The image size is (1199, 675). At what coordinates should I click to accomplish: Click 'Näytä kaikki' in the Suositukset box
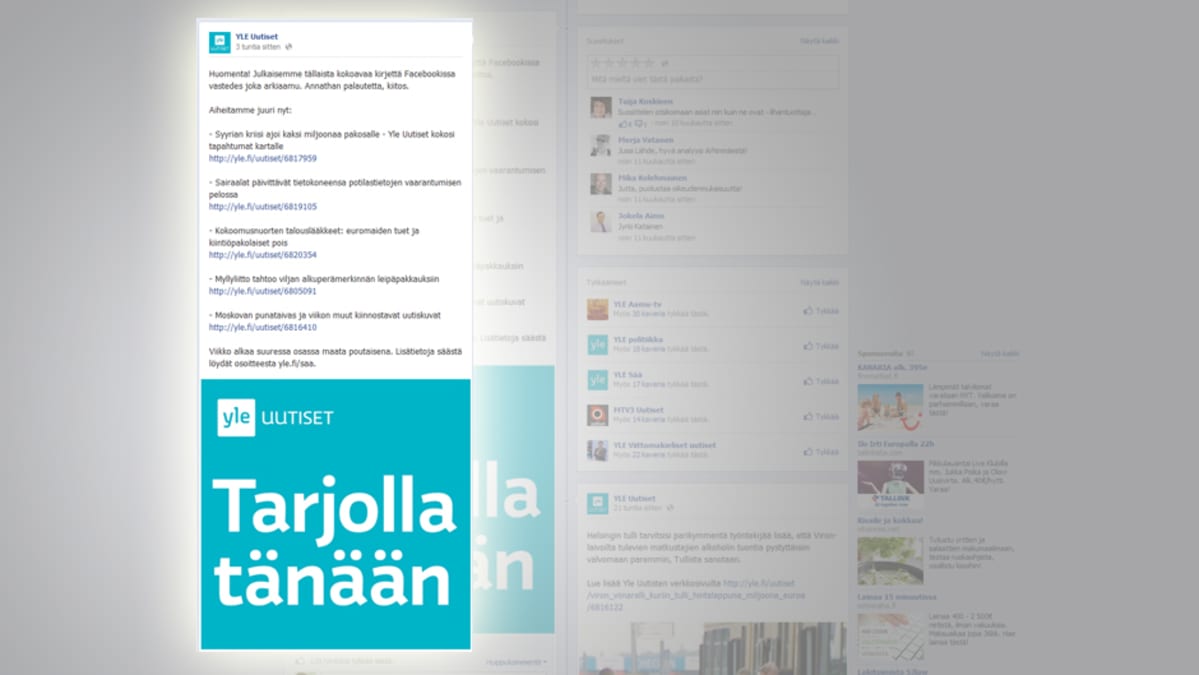(x=819, y=41)
